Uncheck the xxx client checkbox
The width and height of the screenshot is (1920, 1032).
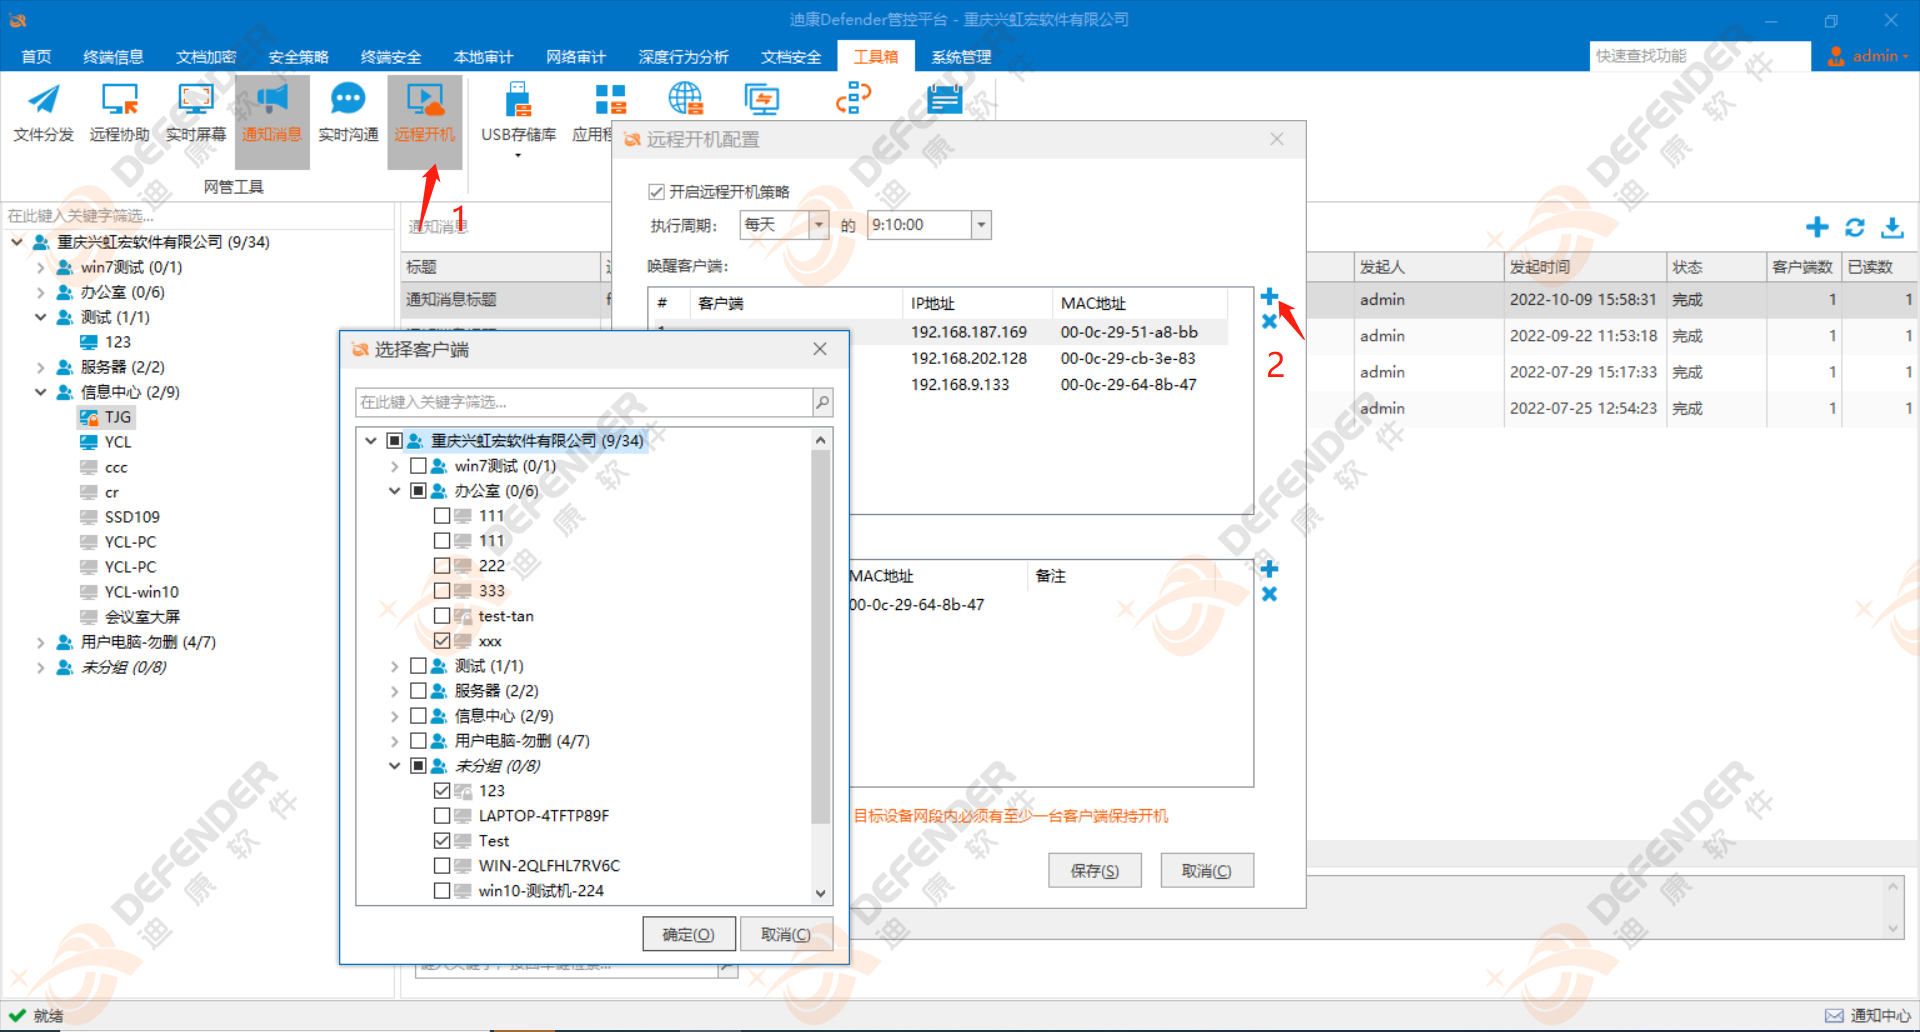tap(442, 641)
